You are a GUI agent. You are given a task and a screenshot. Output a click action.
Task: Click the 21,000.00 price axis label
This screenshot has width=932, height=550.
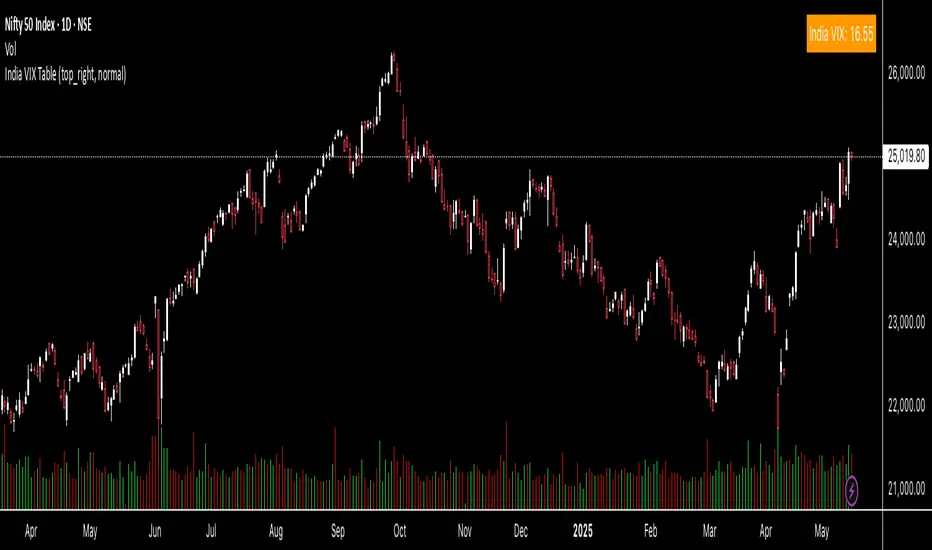tap(906, 489)
